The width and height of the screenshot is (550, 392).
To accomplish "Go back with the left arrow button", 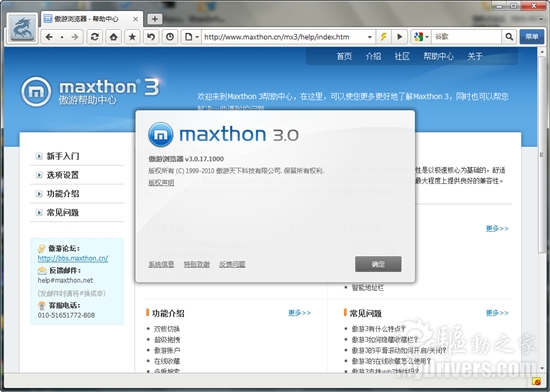I will 49,37.
